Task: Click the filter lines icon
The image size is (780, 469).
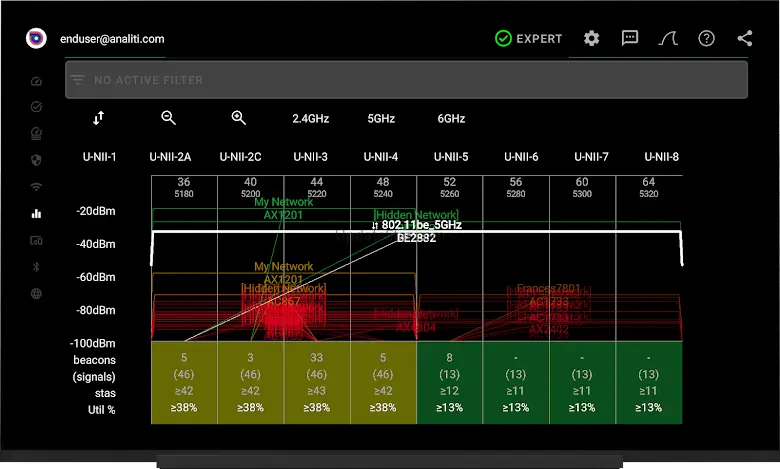Action: pos(78,80)
